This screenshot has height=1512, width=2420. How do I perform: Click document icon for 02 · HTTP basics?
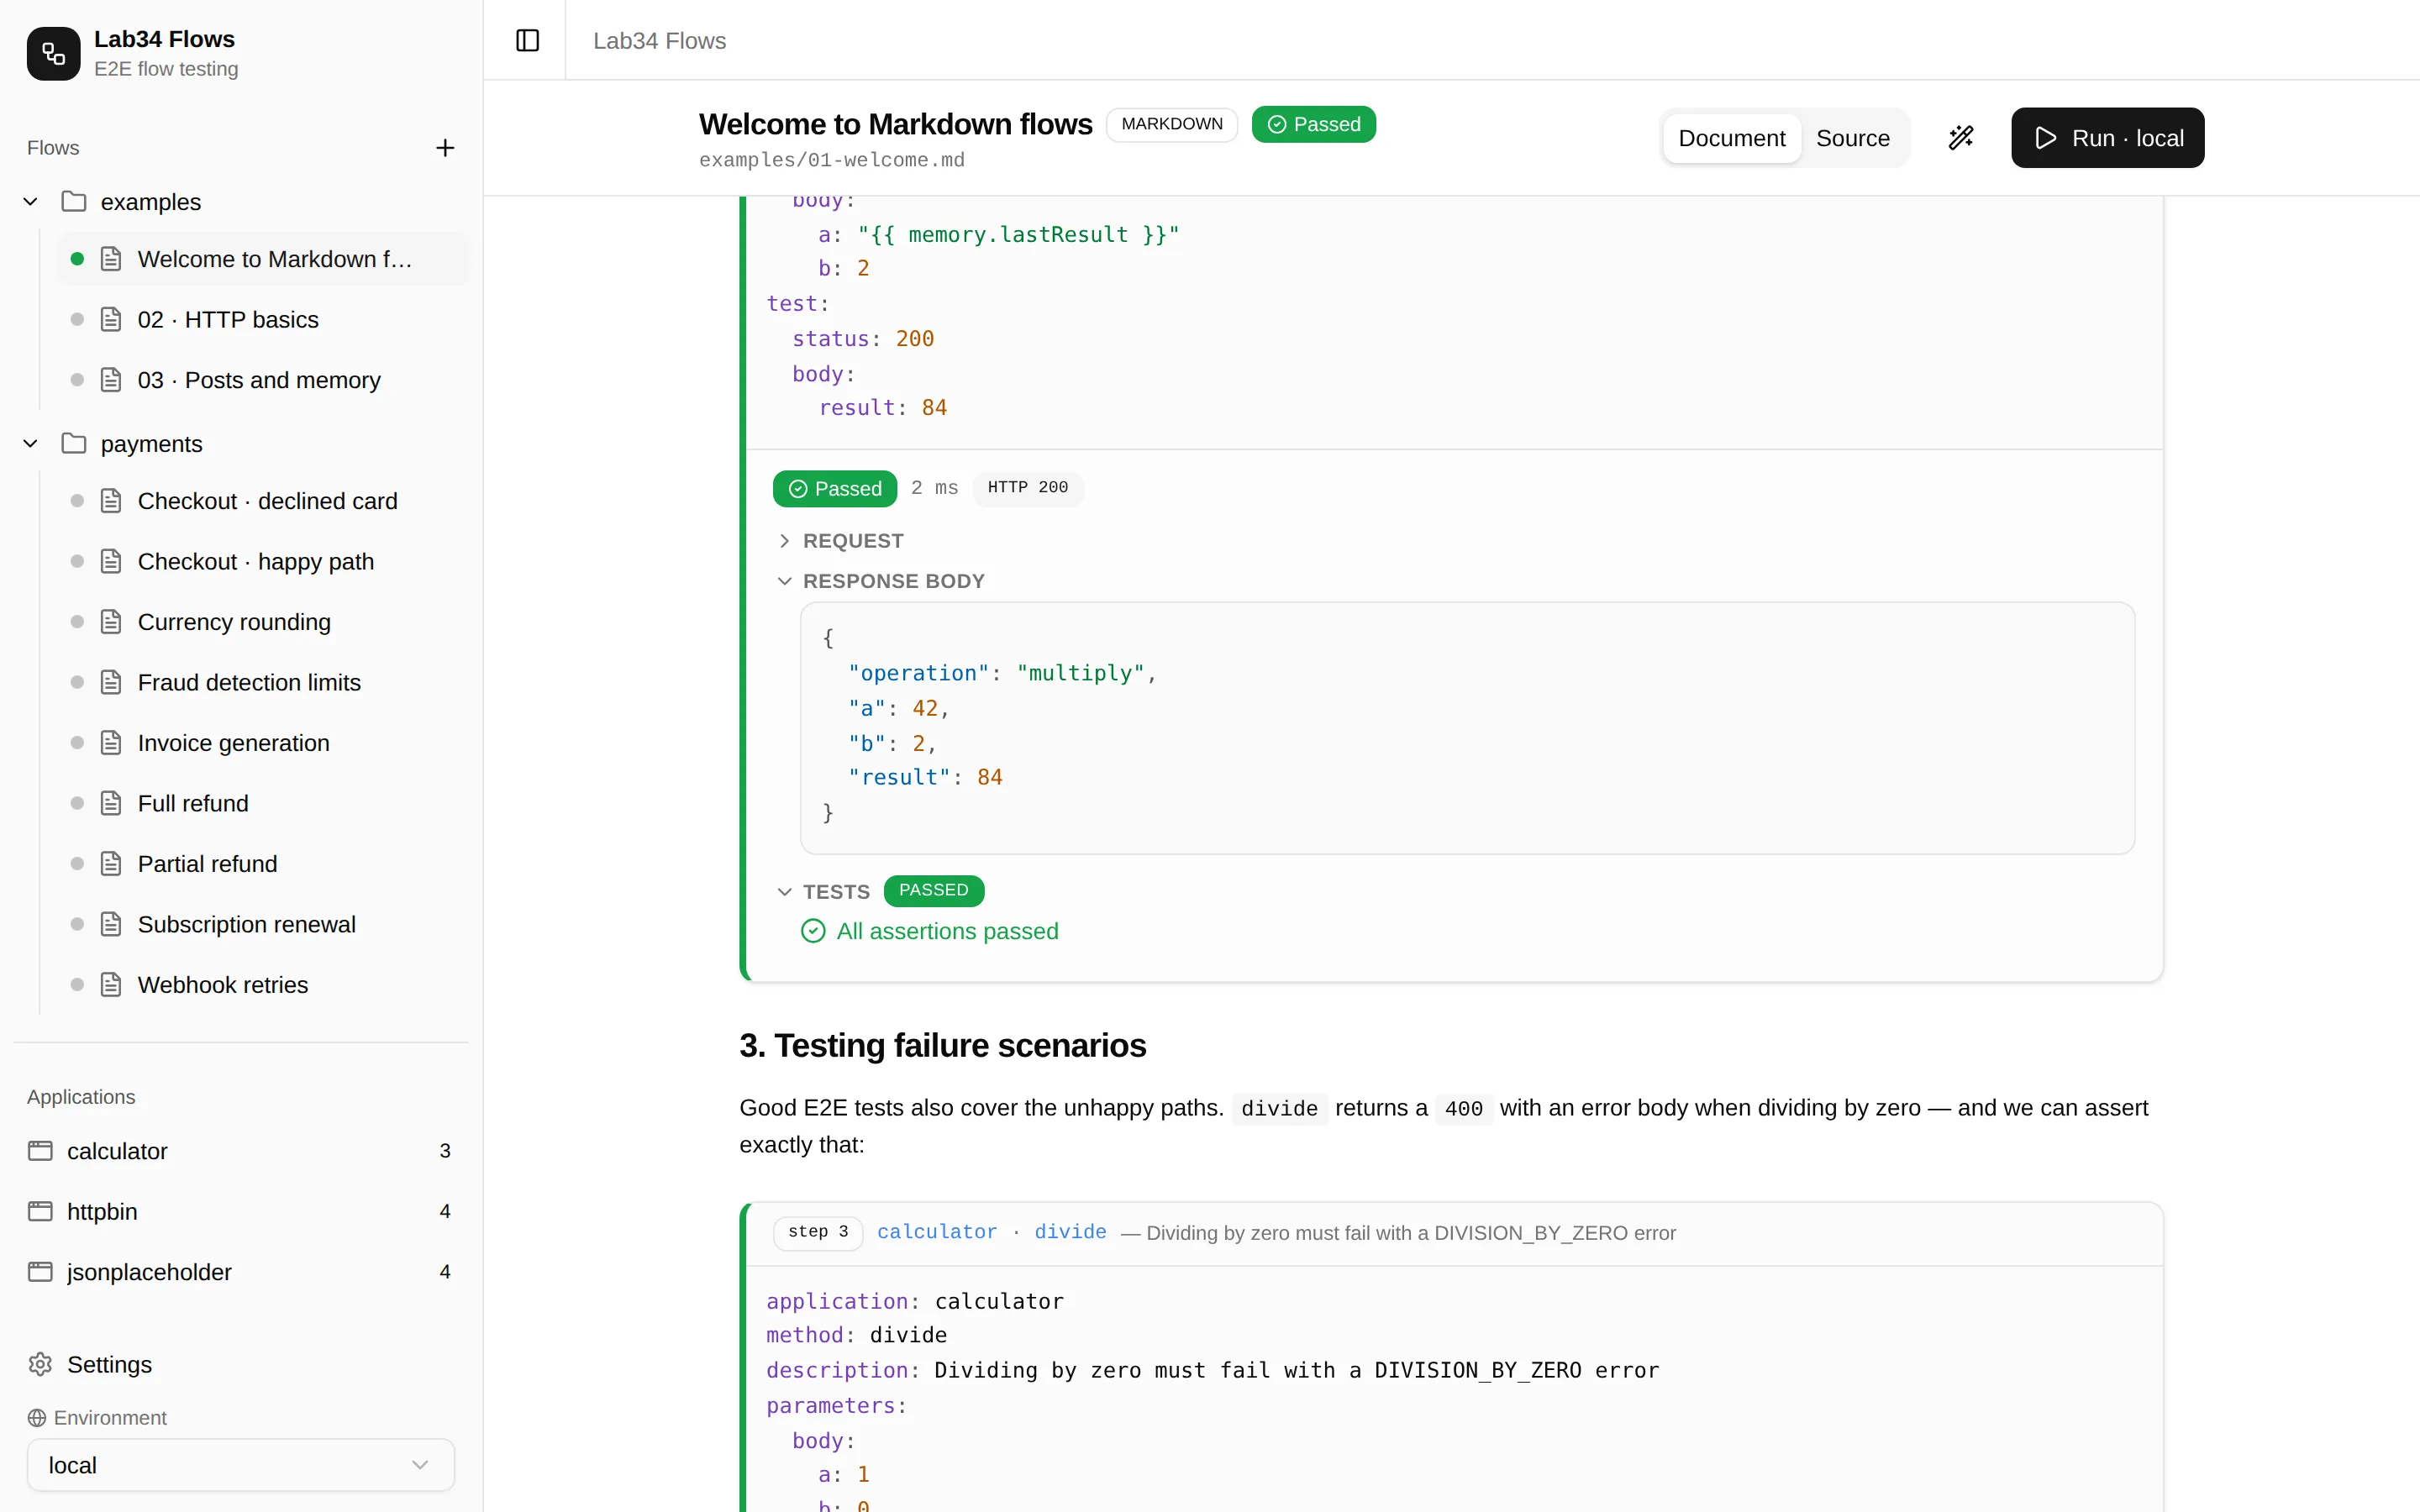click(111, 319)
